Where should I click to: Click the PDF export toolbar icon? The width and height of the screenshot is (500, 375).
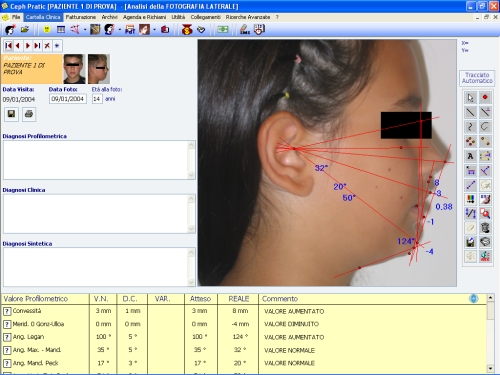130,30
